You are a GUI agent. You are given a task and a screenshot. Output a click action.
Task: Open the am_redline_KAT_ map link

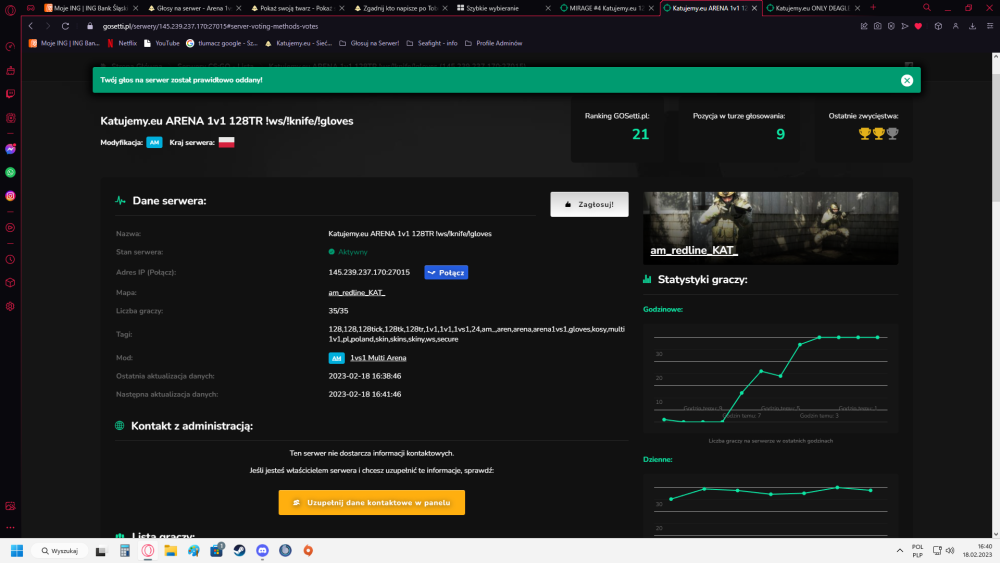point(357,293)
